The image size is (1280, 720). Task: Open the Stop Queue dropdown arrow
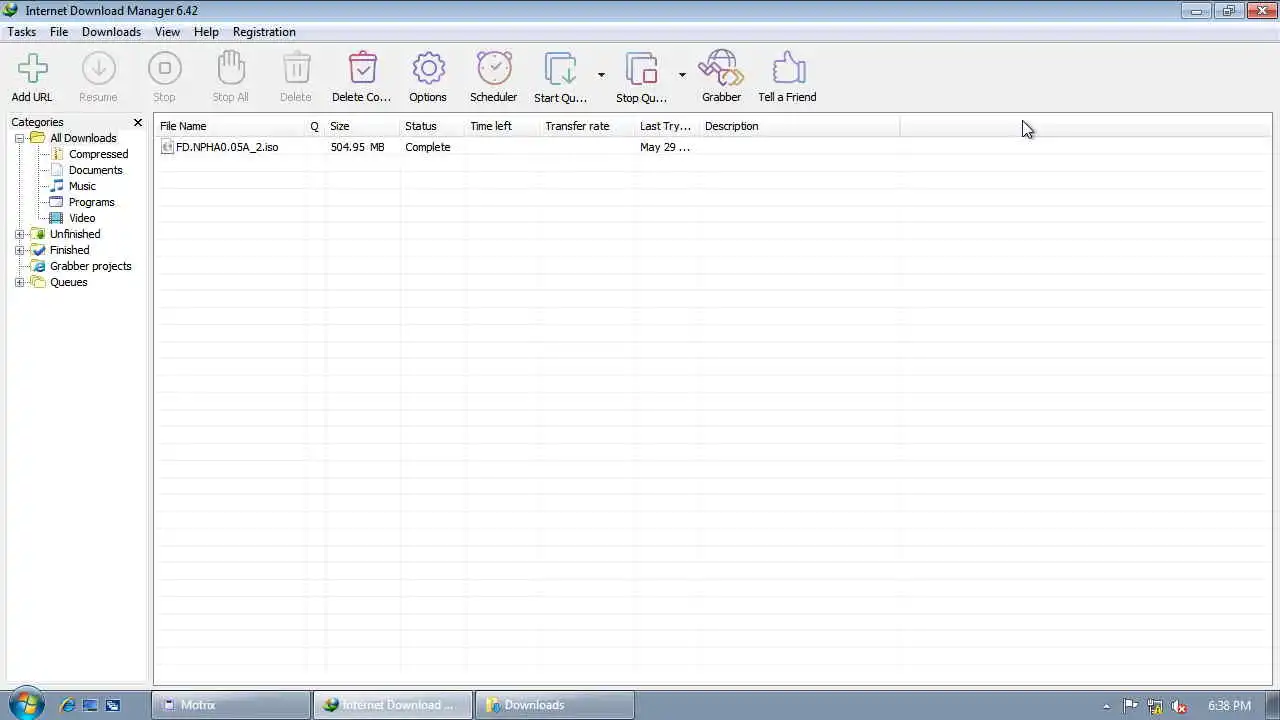[x=682, y=75]
